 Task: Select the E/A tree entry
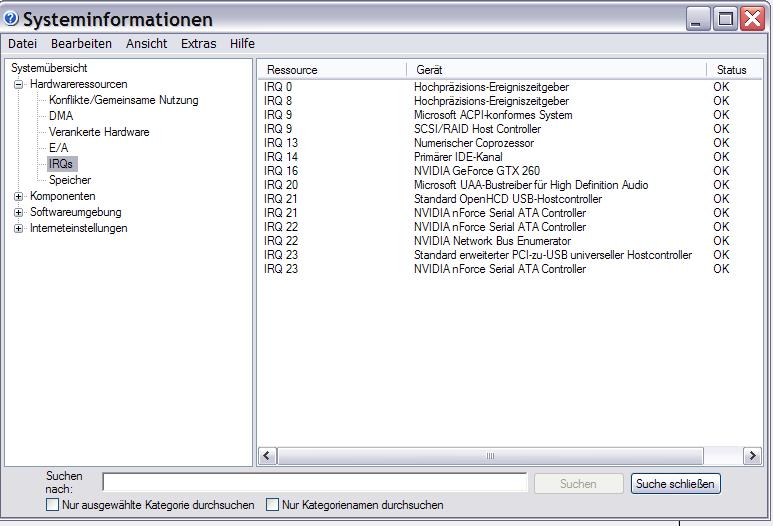tap(59, 148)
